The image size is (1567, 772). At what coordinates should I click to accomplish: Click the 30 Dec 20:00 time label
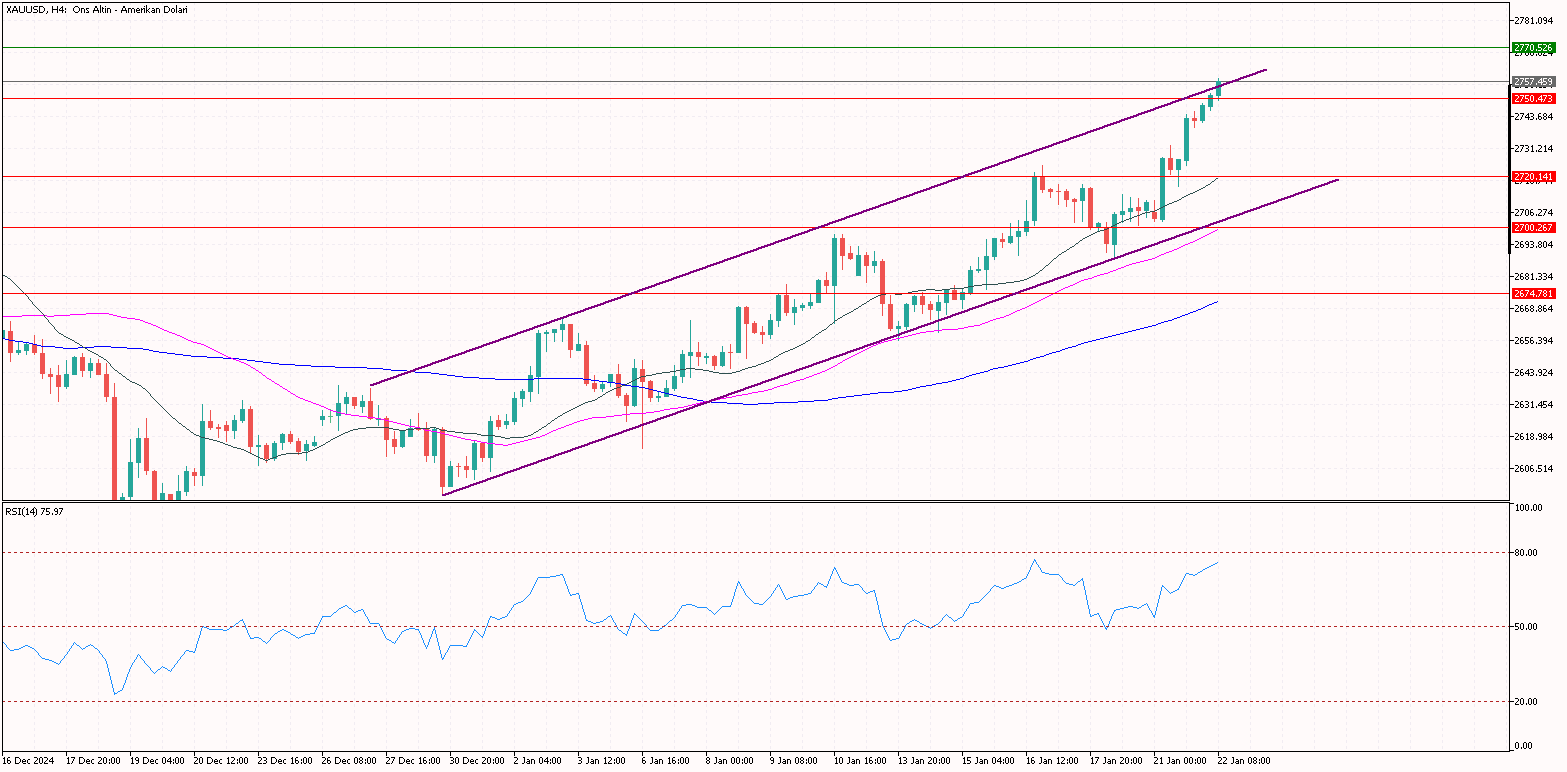tap(479, 760)
